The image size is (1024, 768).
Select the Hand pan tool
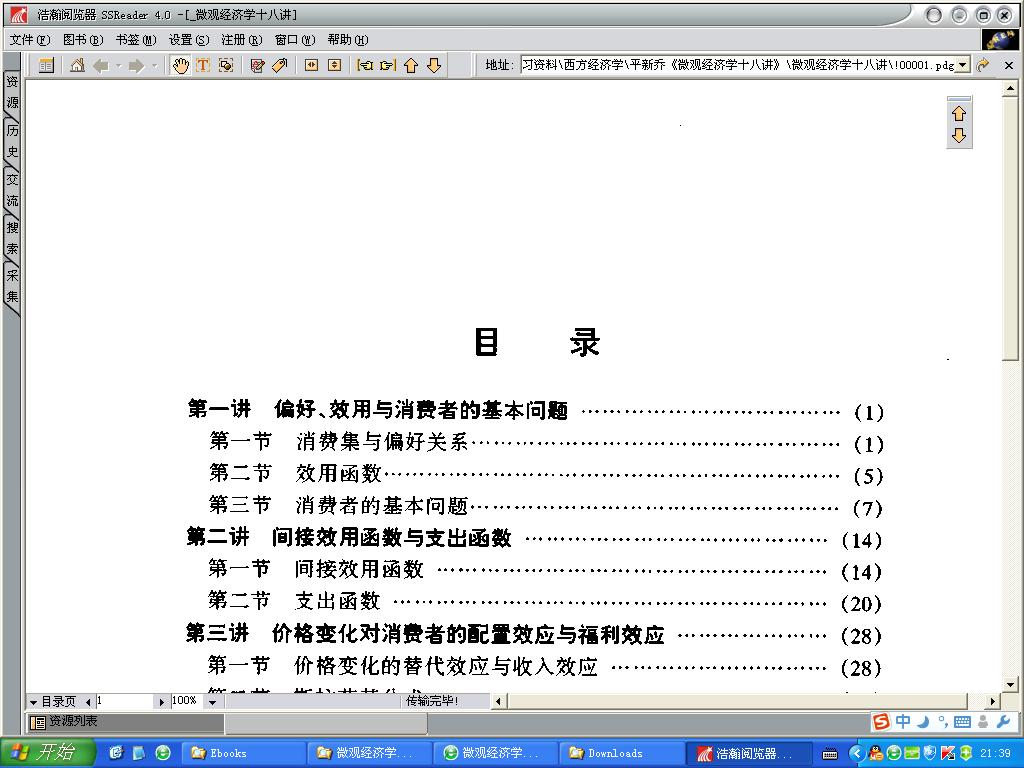[x=180, y=65]
